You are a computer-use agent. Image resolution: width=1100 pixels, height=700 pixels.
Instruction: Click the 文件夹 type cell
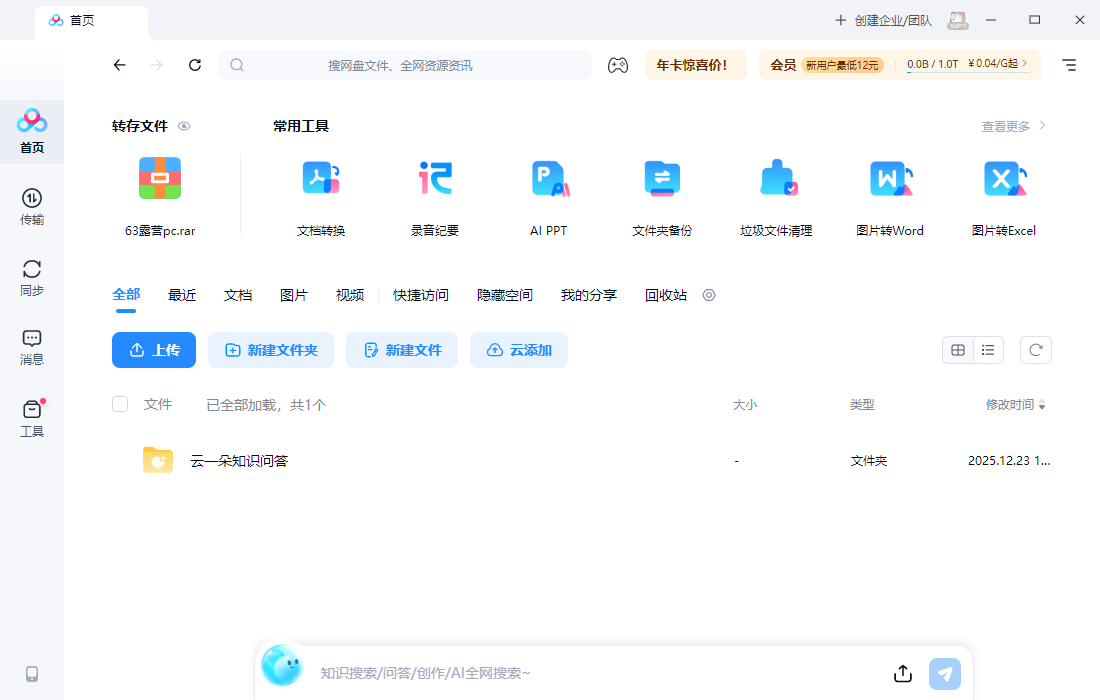pos(868,461)
